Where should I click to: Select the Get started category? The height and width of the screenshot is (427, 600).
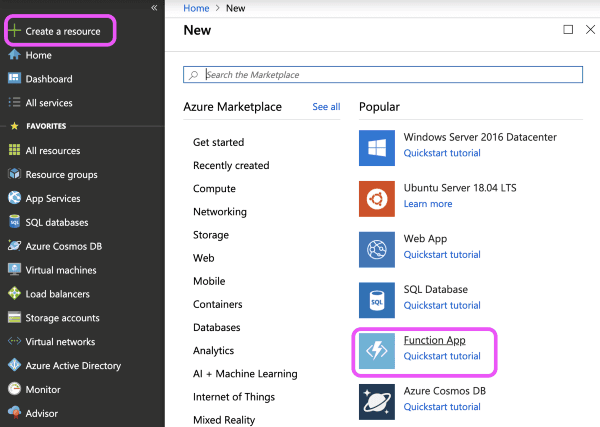click(x=218, y=142)
